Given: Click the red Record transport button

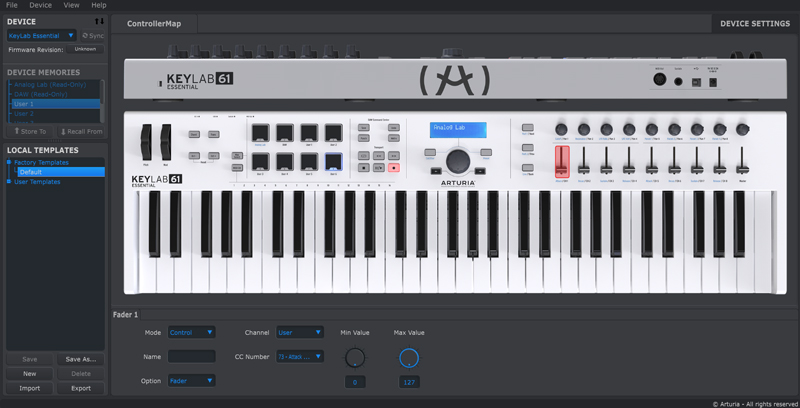Looking at the screenshot, I should pos(394,167).
